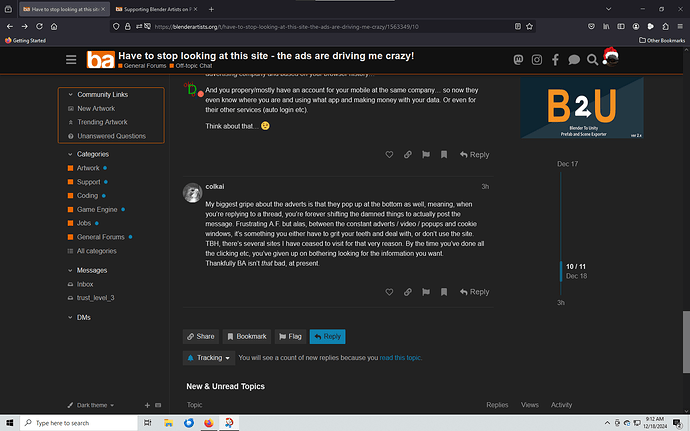Open the message Inbox
The width and height of the screenshot is (690, 431).
point(85,284)
